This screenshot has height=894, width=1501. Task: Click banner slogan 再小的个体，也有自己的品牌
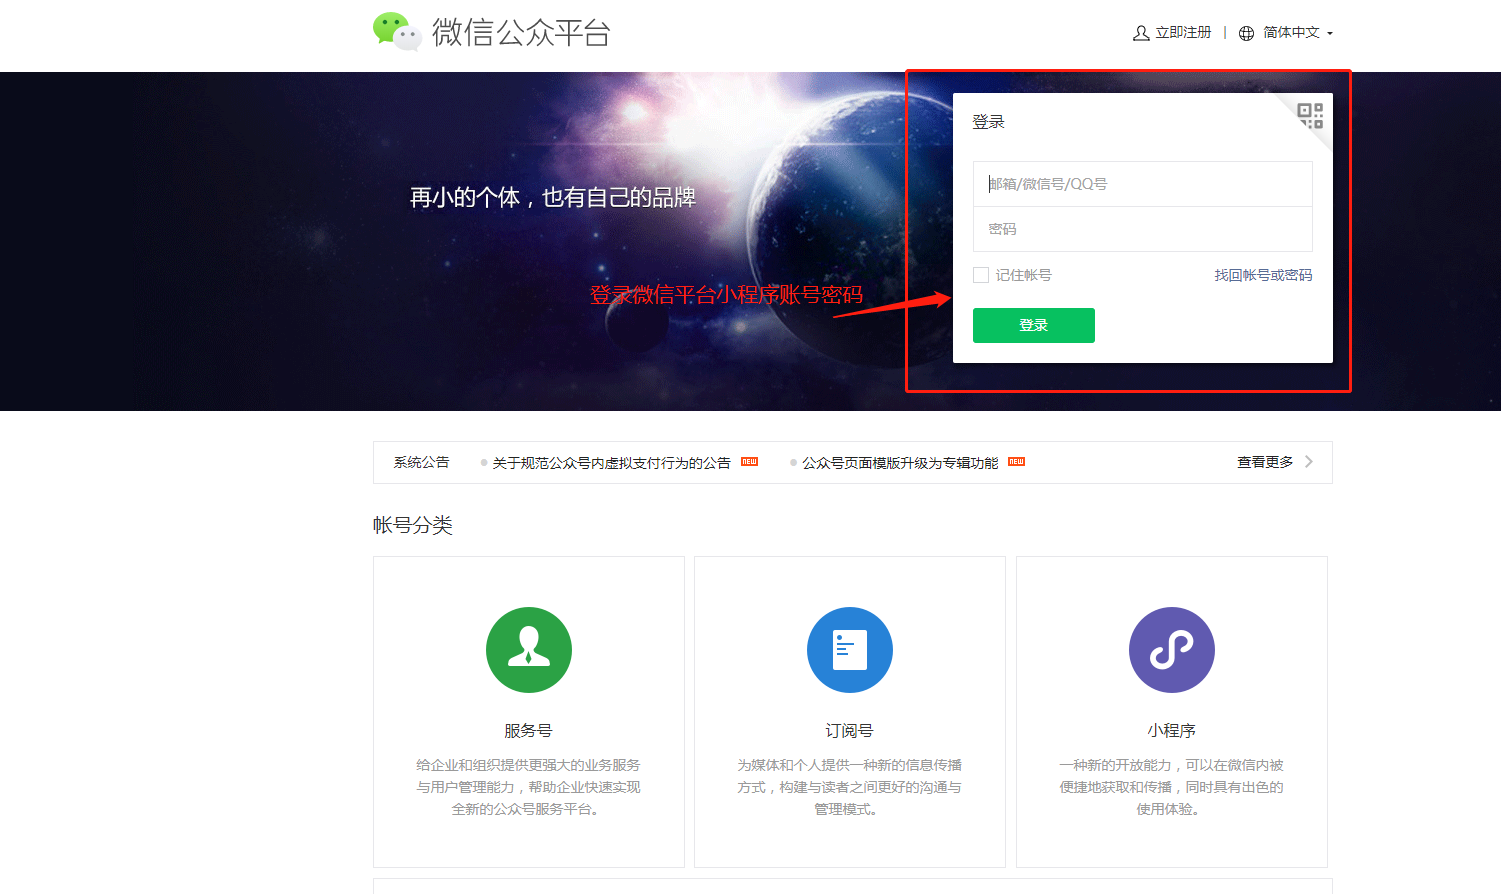tap(553, 197)
